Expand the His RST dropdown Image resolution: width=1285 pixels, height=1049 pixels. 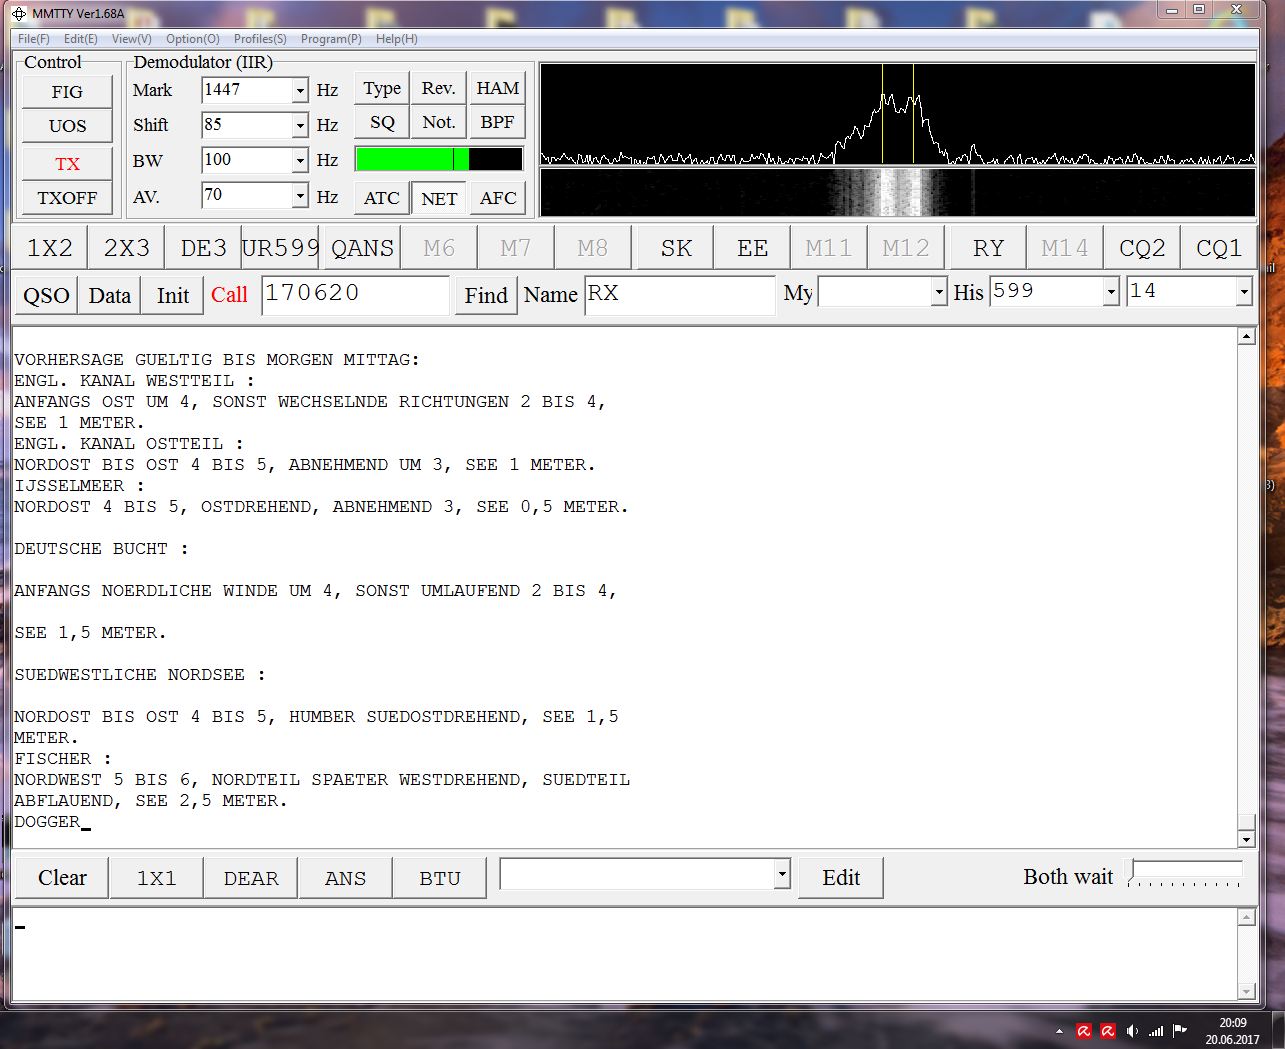point(1110,292)
